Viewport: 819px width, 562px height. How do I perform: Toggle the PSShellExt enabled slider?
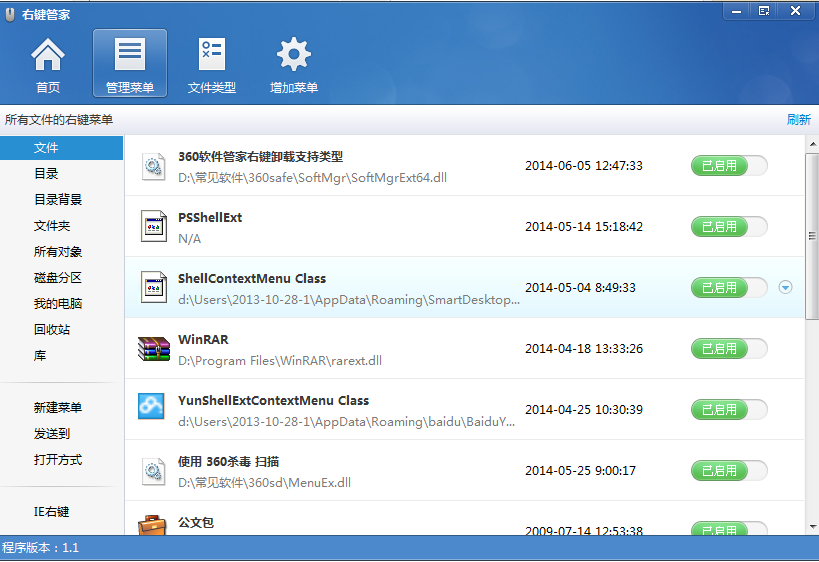729,227
